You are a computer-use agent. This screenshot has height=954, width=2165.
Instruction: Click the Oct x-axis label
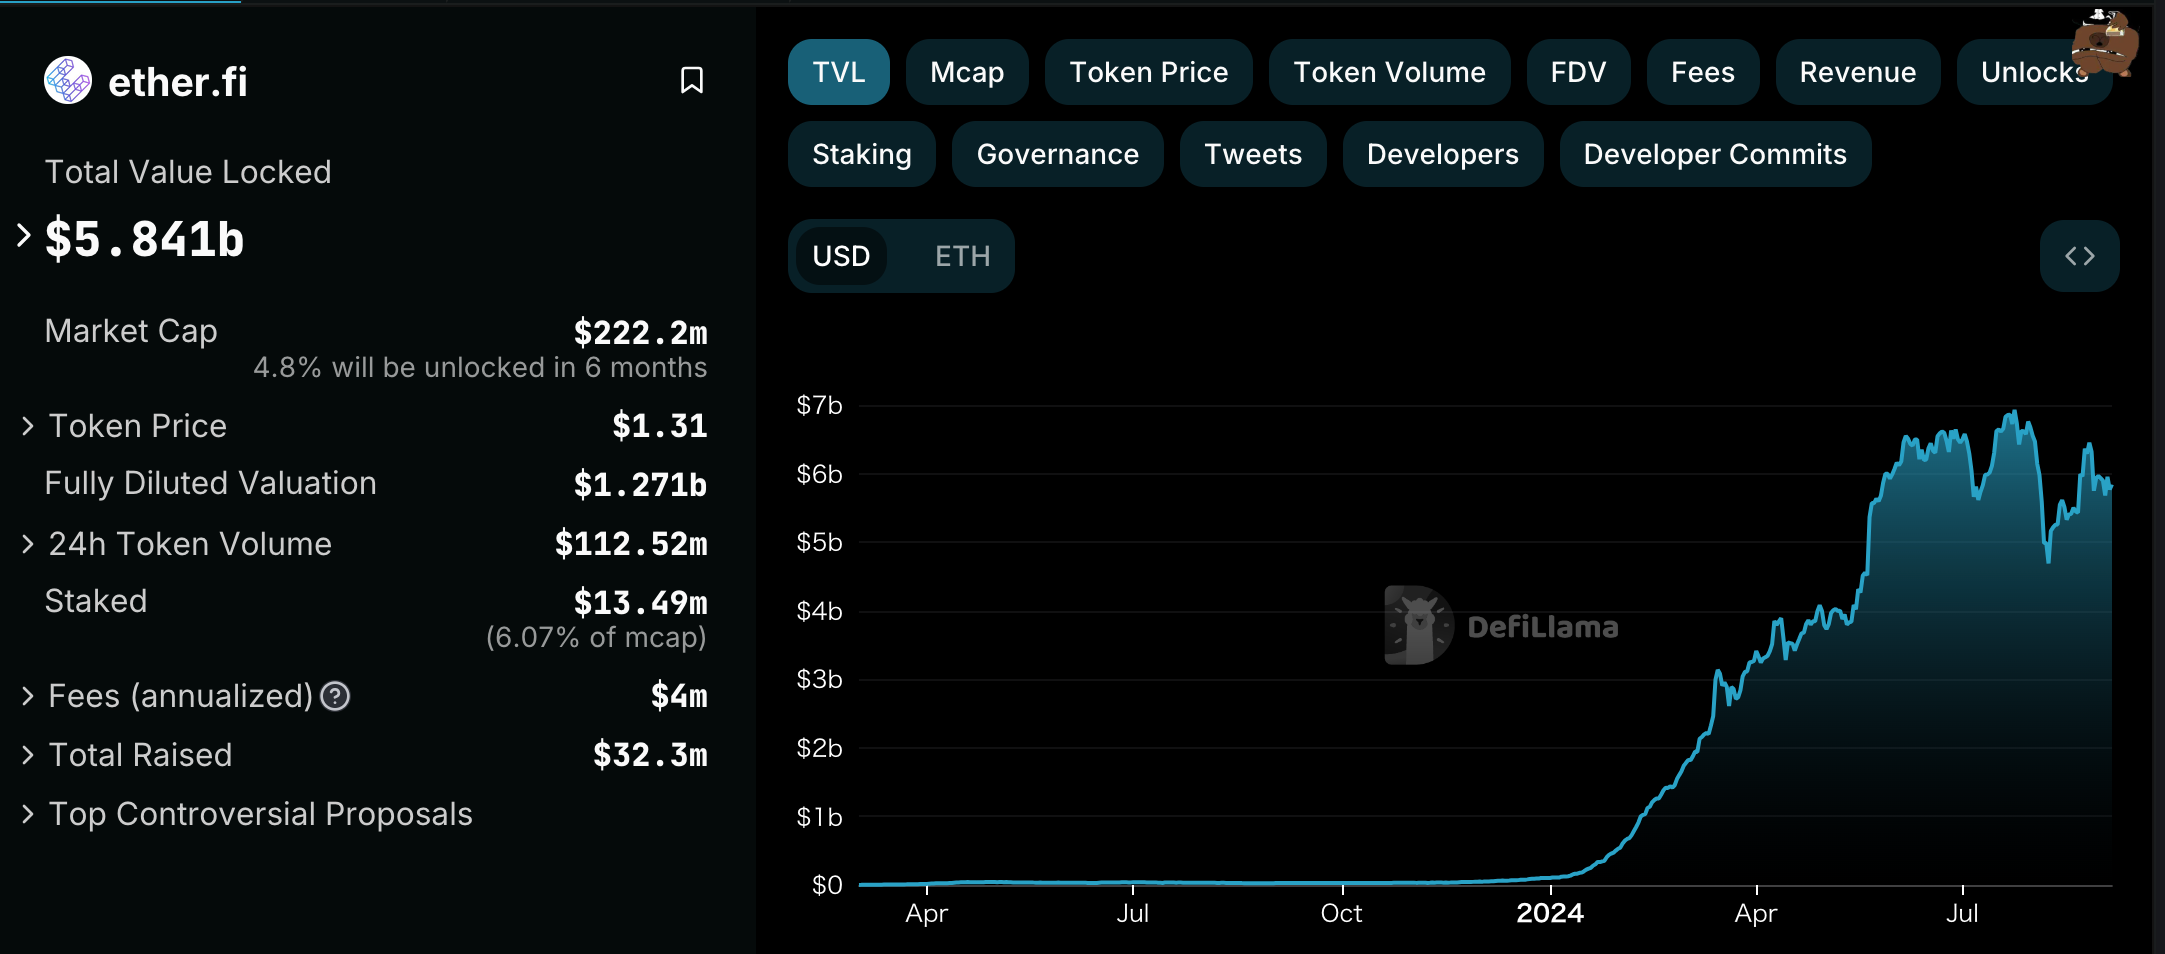coord(1341,913)
